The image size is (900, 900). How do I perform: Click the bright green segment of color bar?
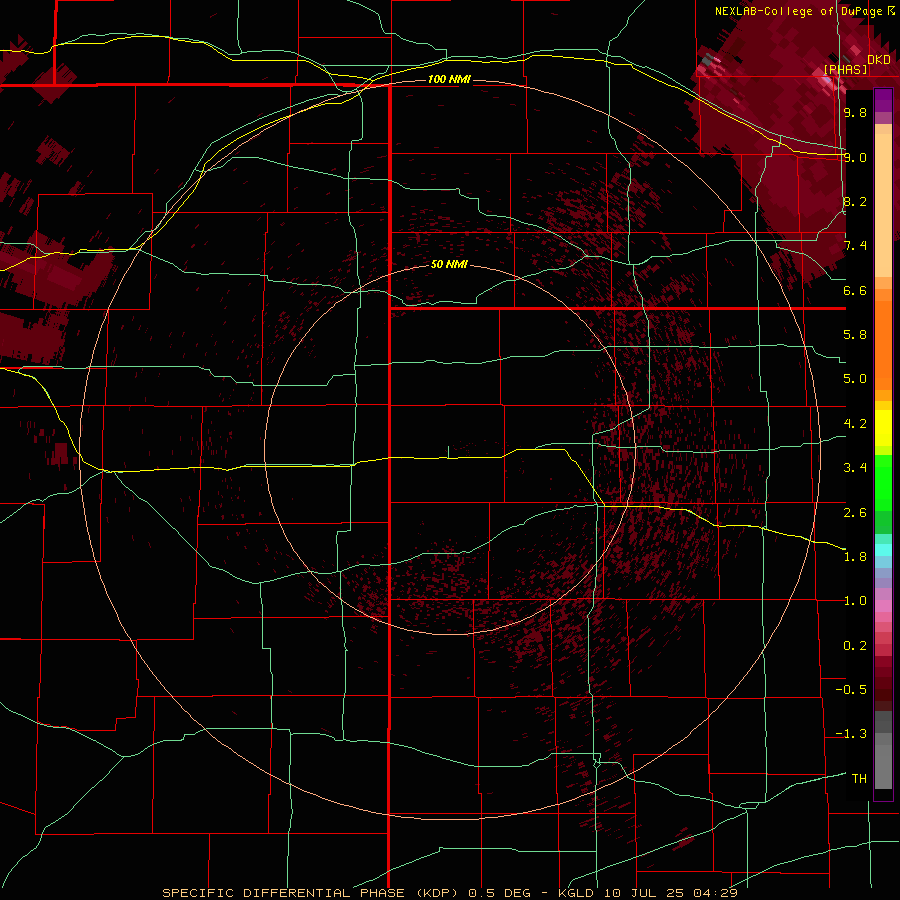click(x=883, y=483)
